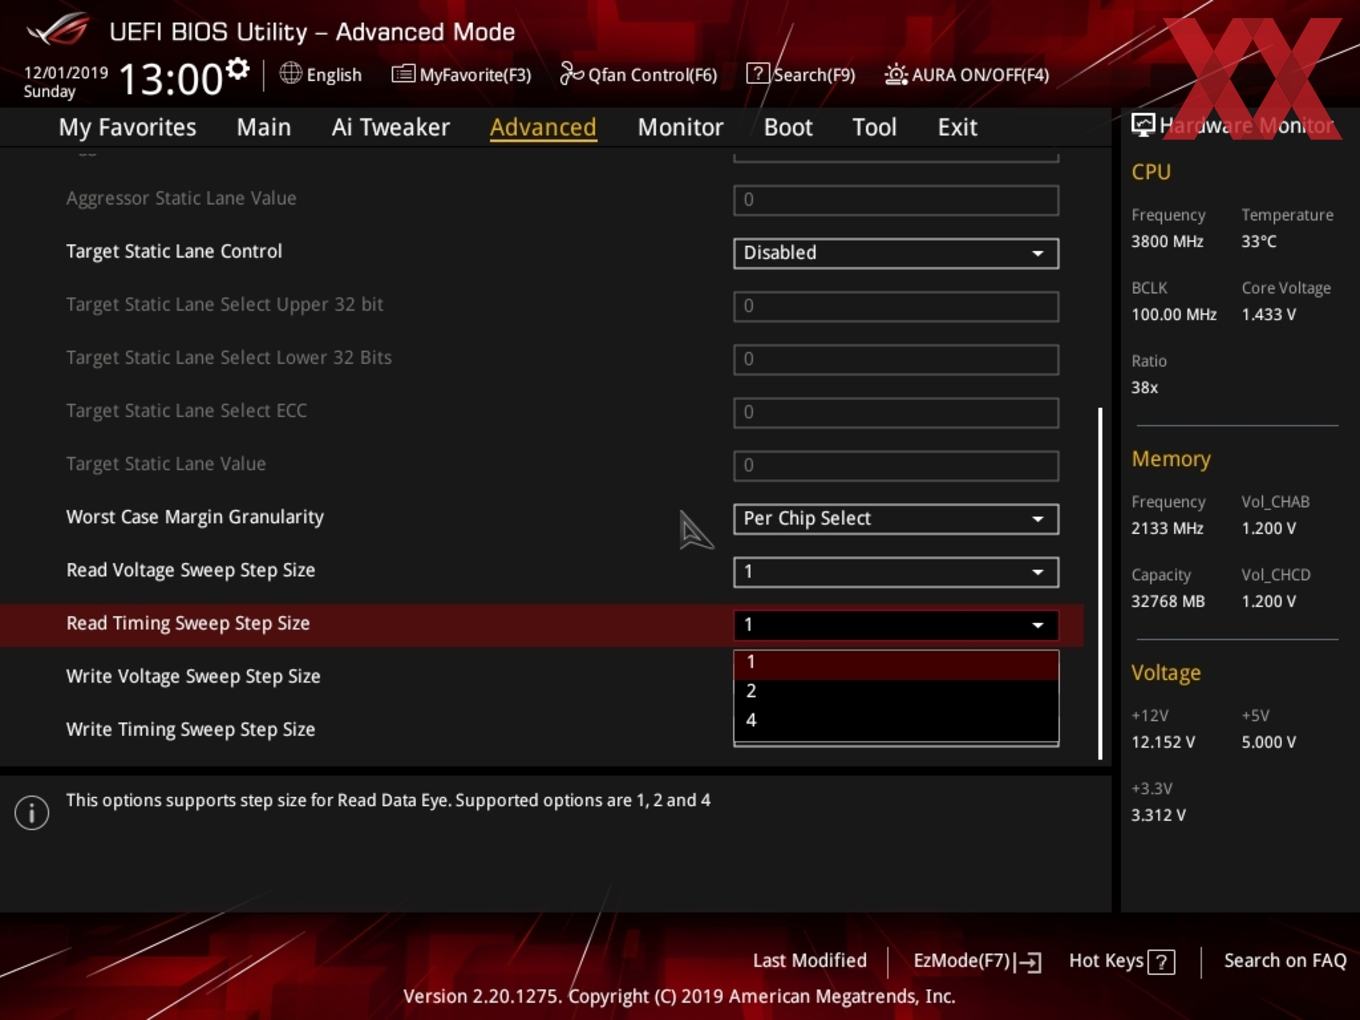Open Search(F9)

(x=801, y=75)
